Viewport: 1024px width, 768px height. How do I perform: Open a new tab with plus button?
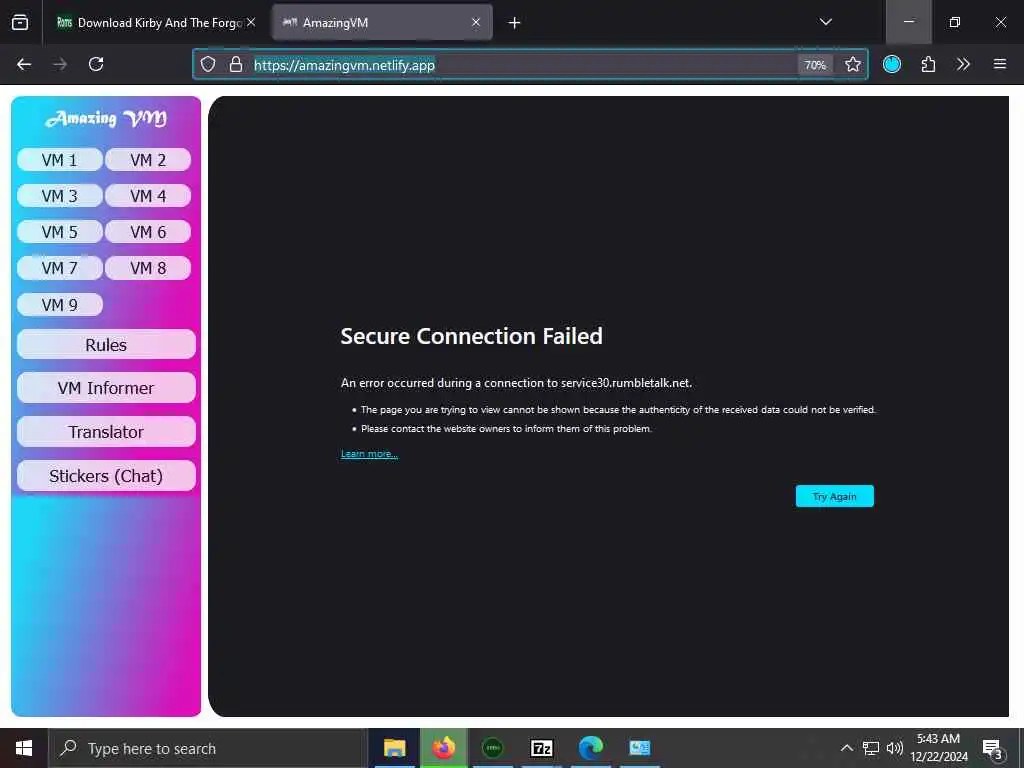(514, 23)
